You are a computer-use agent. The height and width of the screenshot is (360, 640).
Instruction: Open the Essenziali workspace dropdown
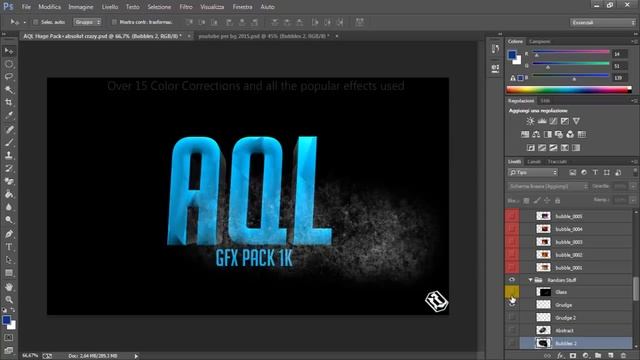coord(603,22)
